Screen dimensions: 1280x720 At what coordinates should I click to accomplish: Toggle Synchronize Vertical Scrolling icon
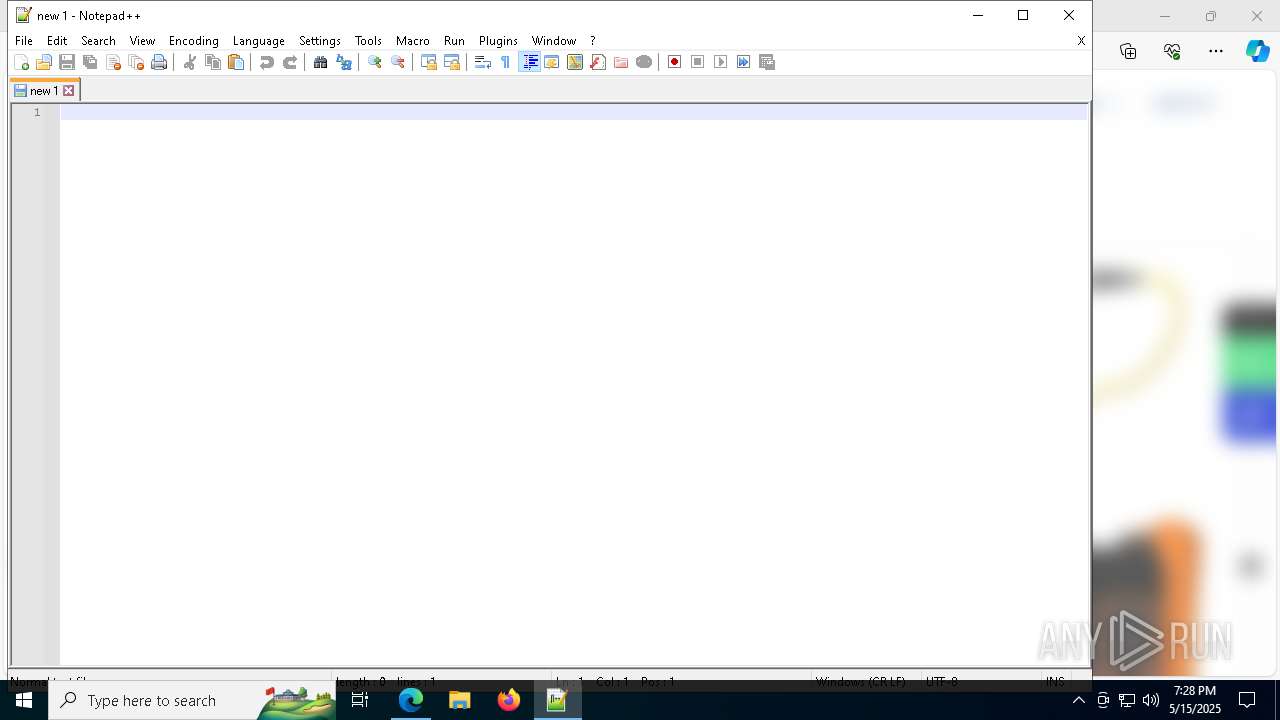(x=429, y=62)
